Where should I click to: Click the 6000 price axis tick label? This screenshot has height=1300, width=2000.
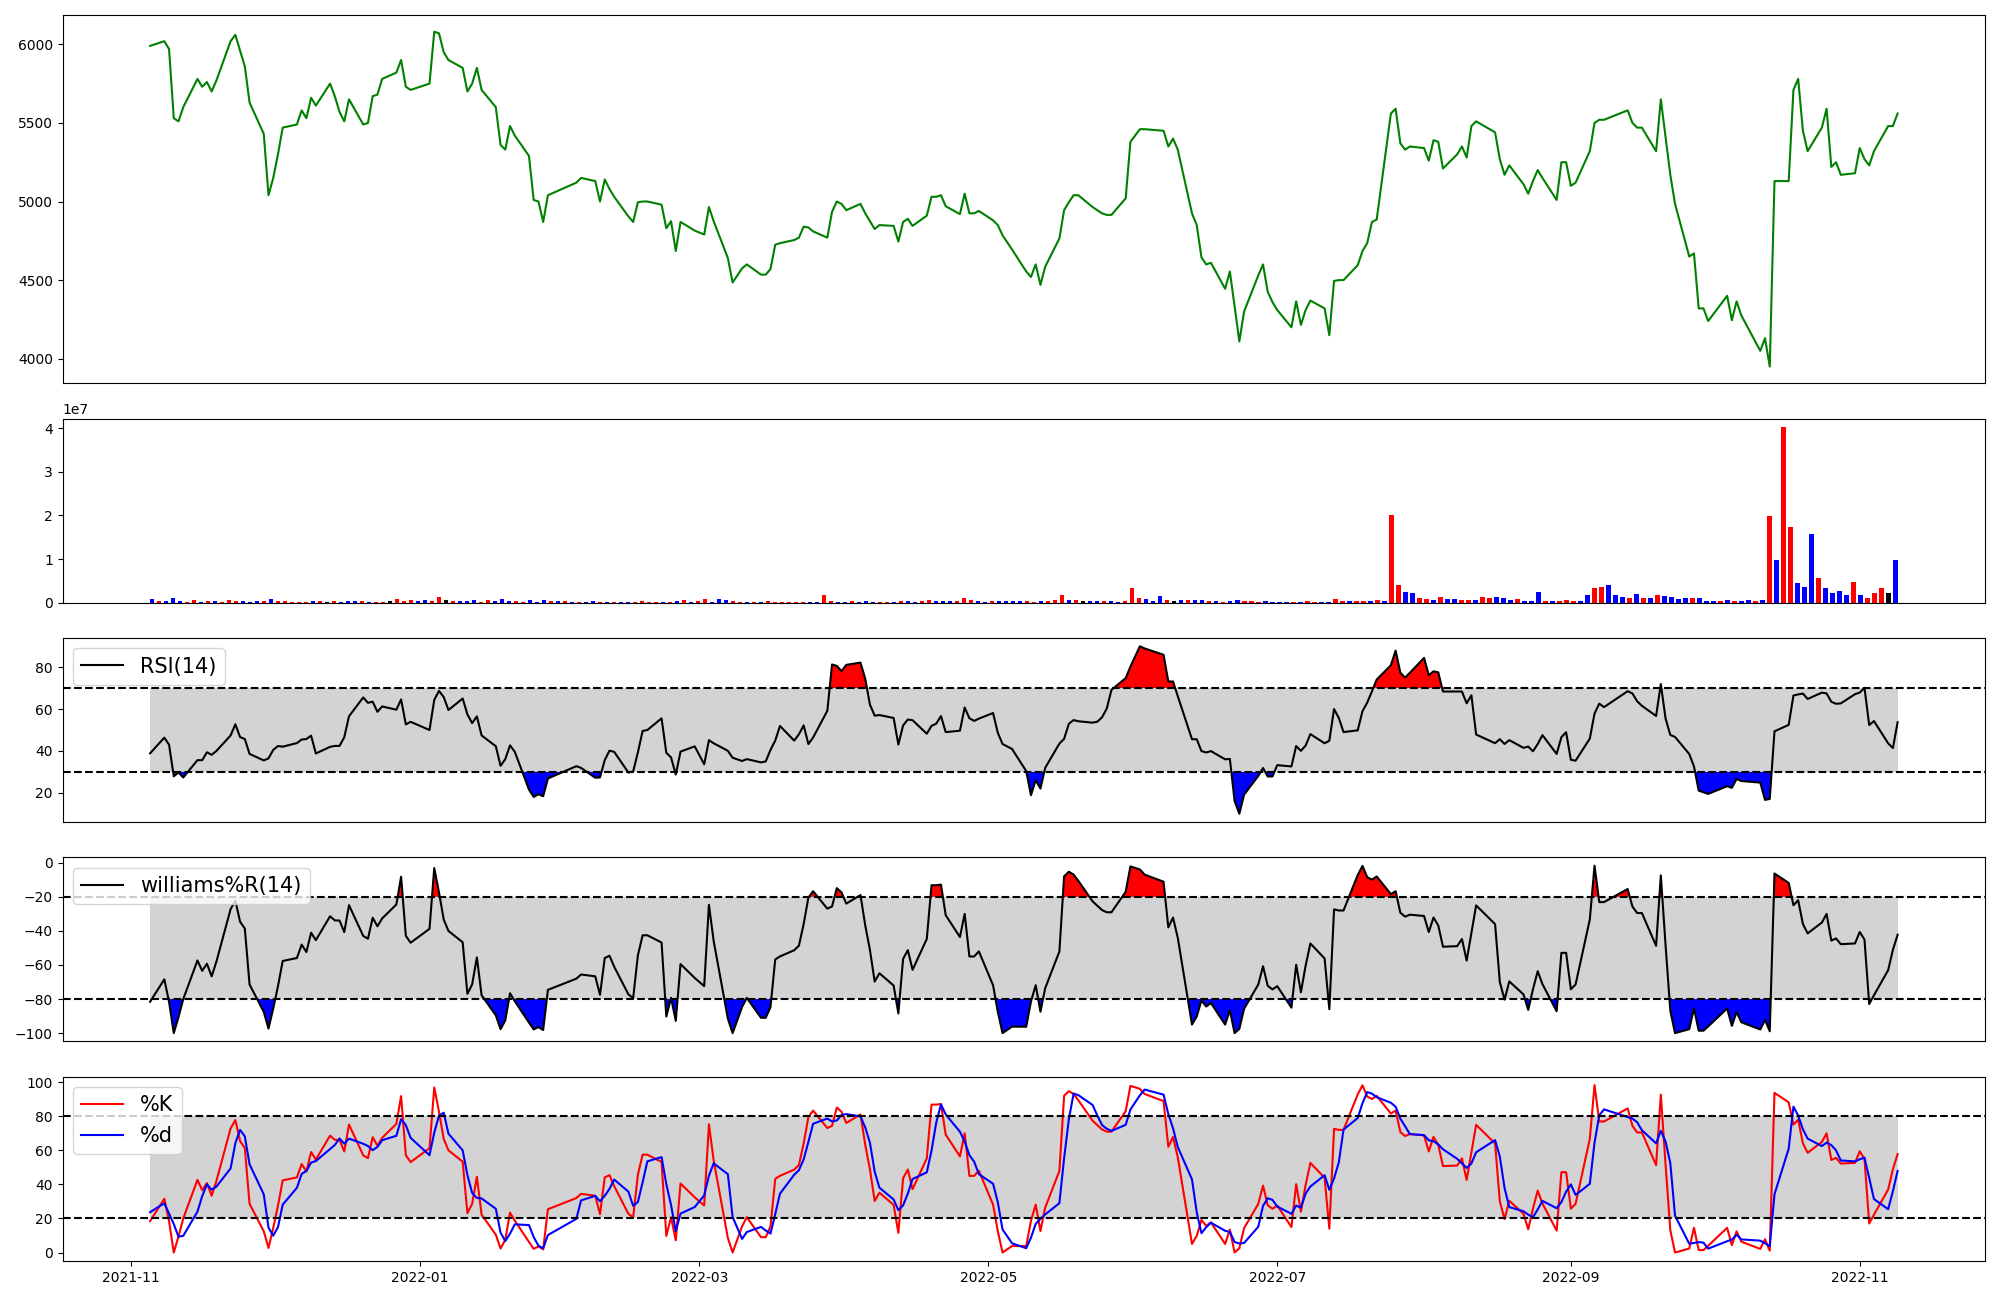tap(35, 45)
